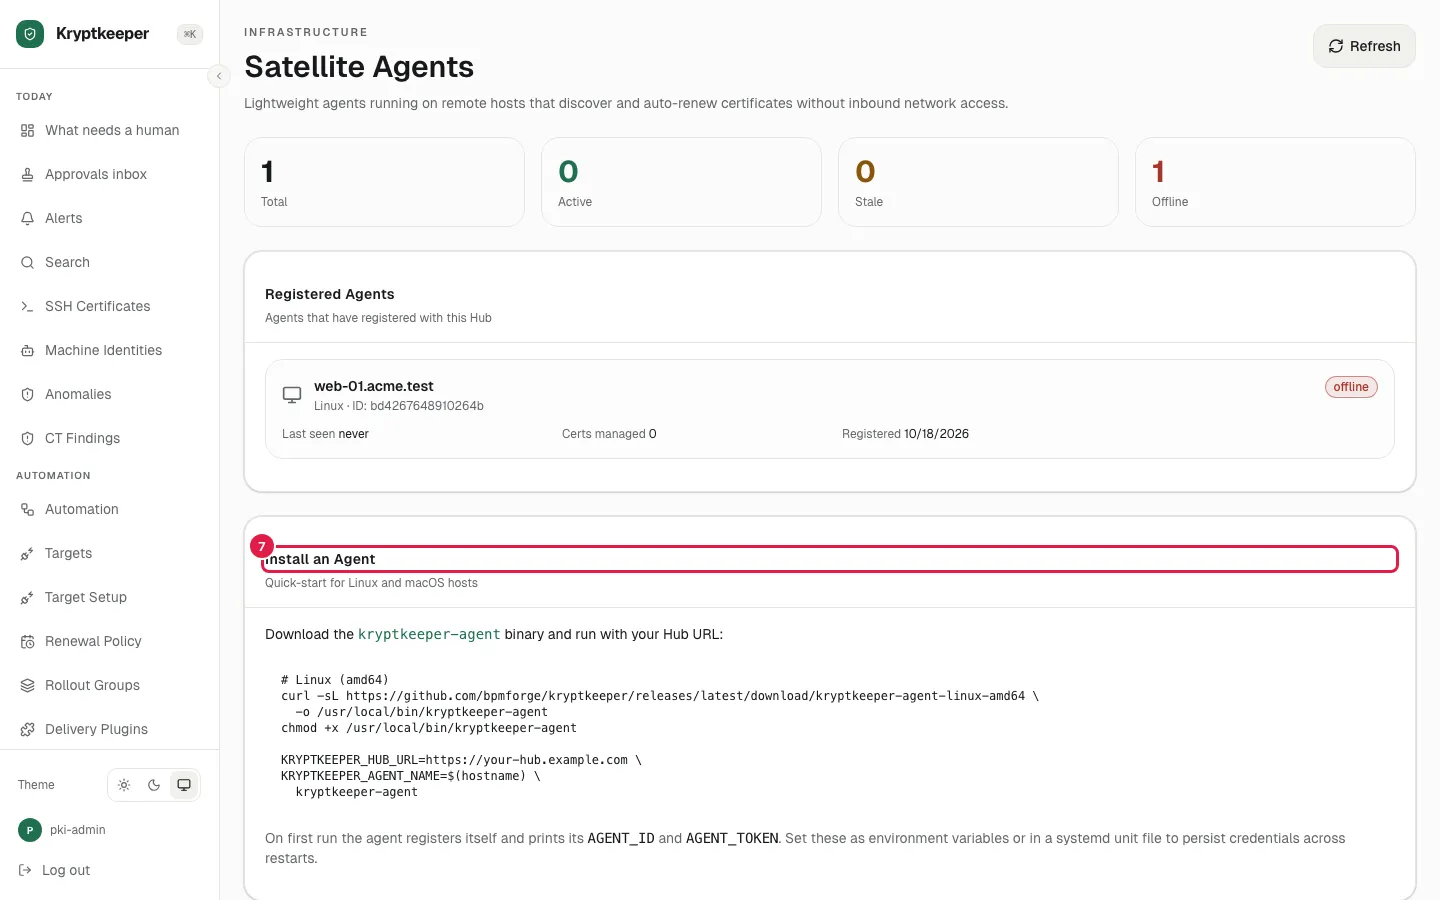1440x900 pixels.
Task: Click the pki-admin user avatar
Action: pos(30,830)
